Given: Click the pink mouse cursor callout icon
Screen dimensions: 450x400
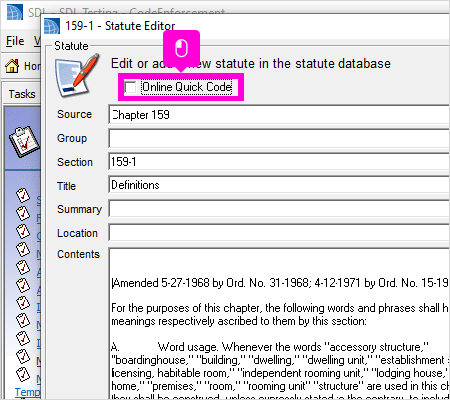Looking at the screenshot, I should click(181, 49).
